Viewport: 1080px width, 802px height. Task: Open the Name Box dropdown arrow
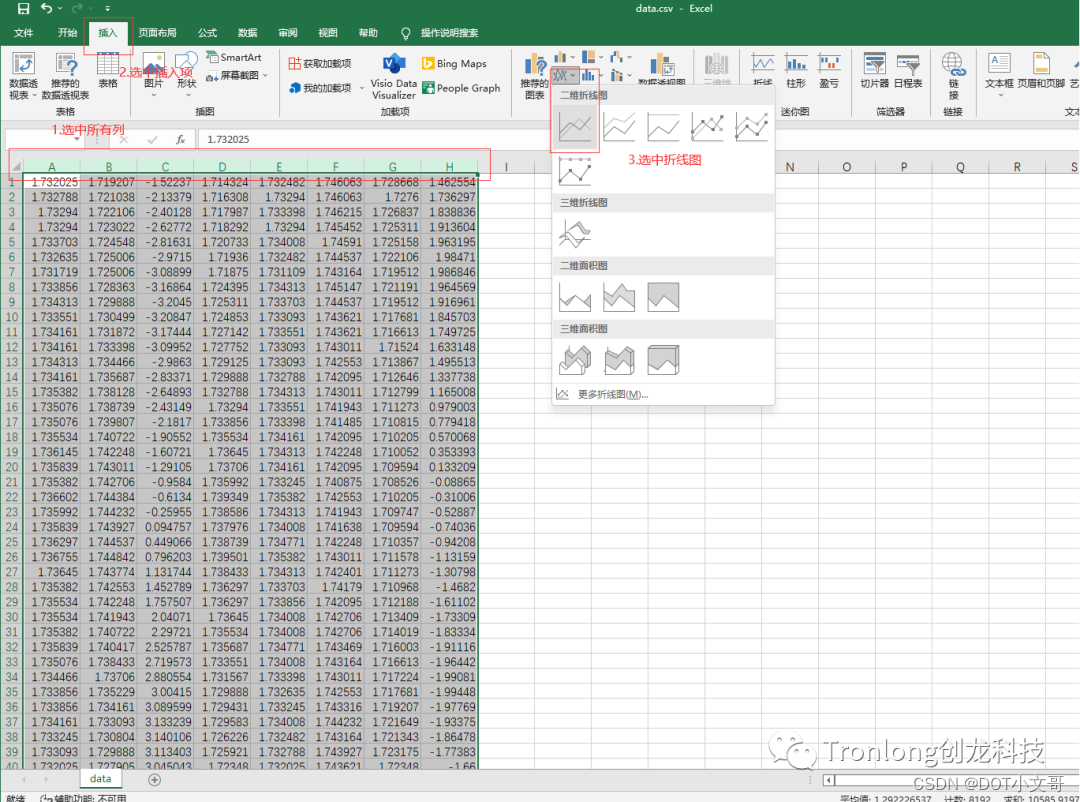click(x=77, y=139)
